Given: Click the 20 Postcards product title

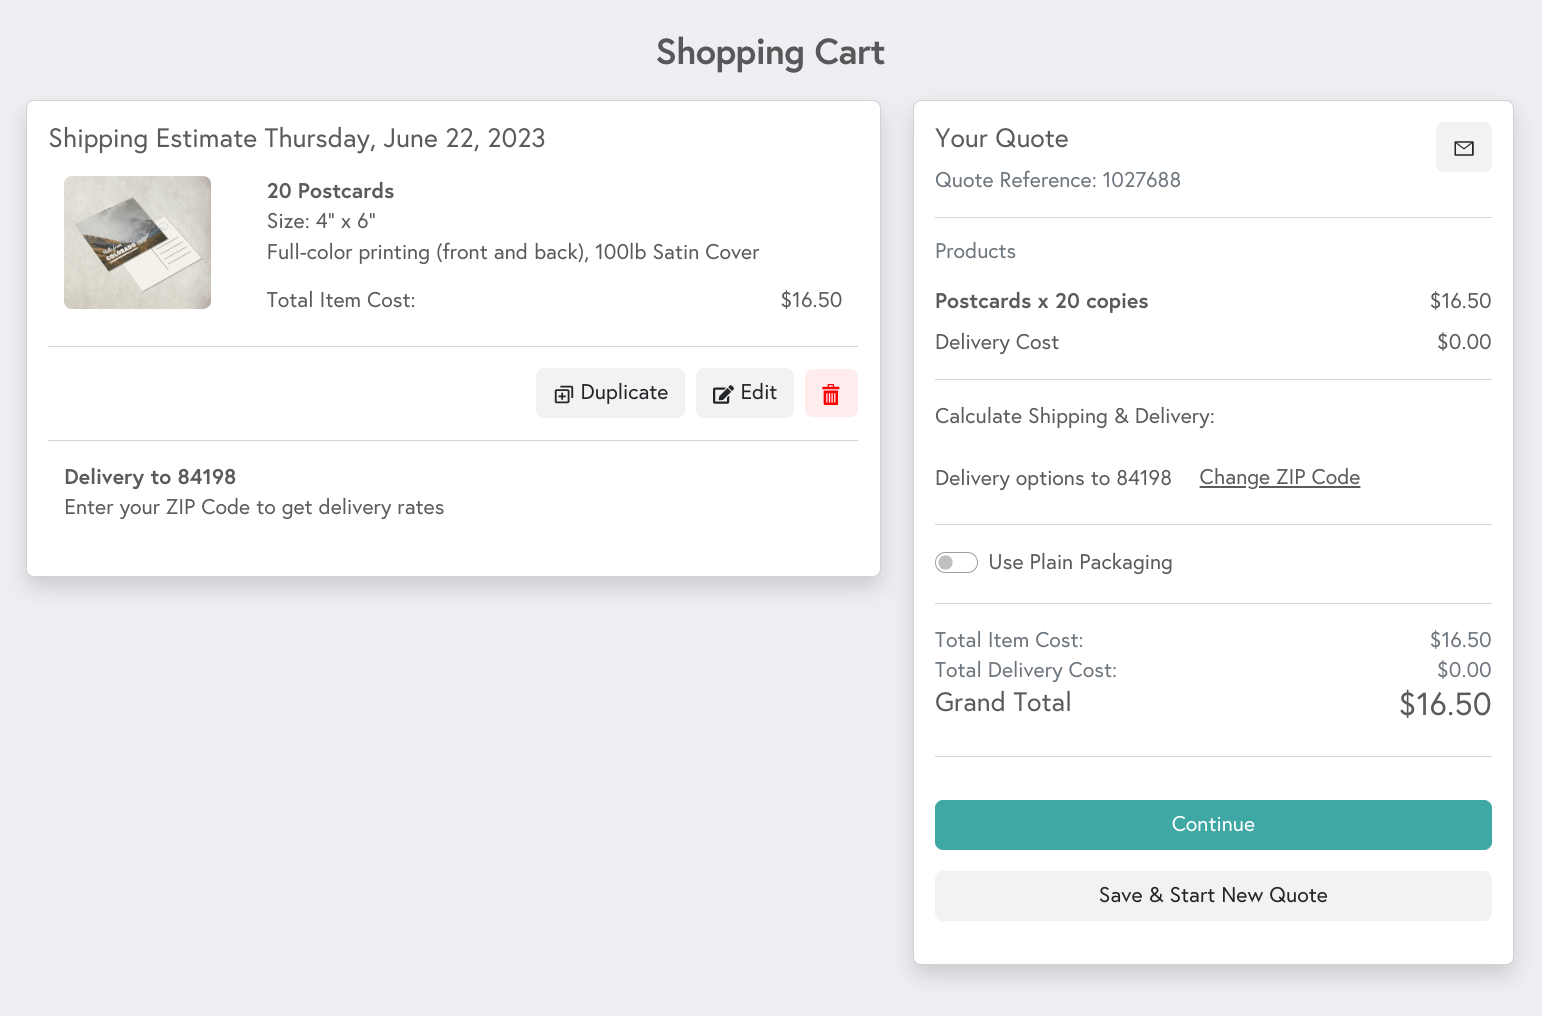Looking at the screenshot, I should (x=330, y=191).
